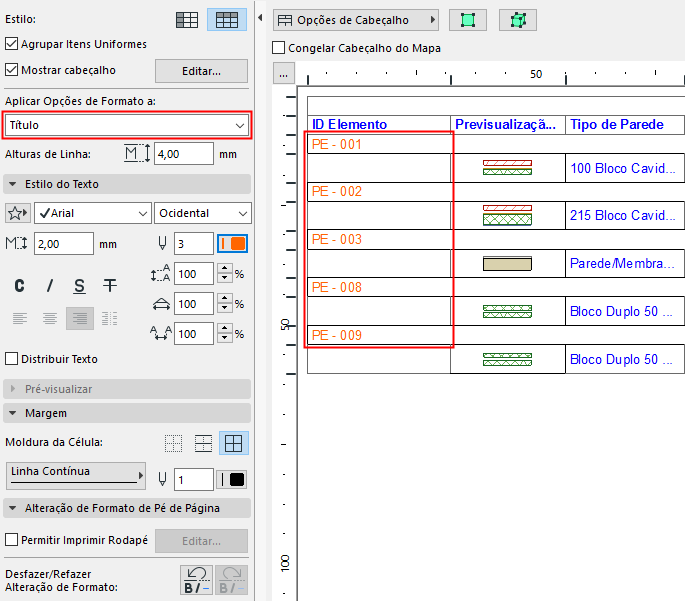685x601 pixels.
Task: Select the 100 Bloco Cavid... cell
Action: (624, 168)
